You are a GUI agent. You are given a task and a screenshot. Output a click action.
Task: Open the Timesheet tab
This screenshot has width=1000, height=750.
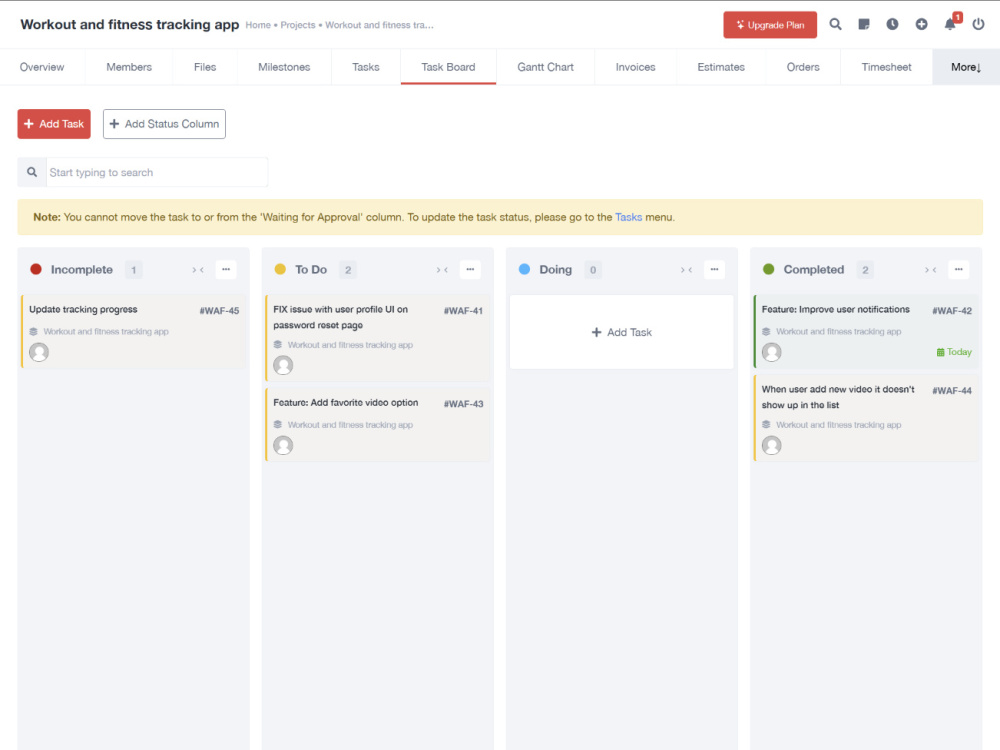point(886,67)
